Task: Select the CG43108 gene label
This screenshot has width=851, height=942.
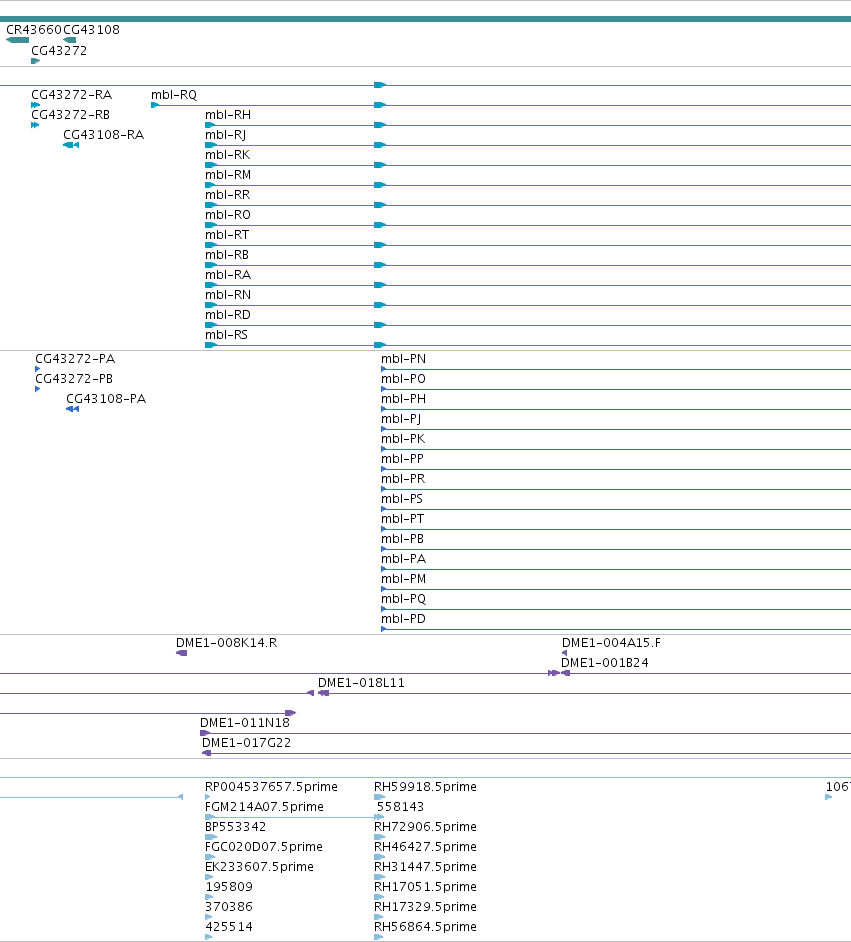Action: tap(91, 29)
